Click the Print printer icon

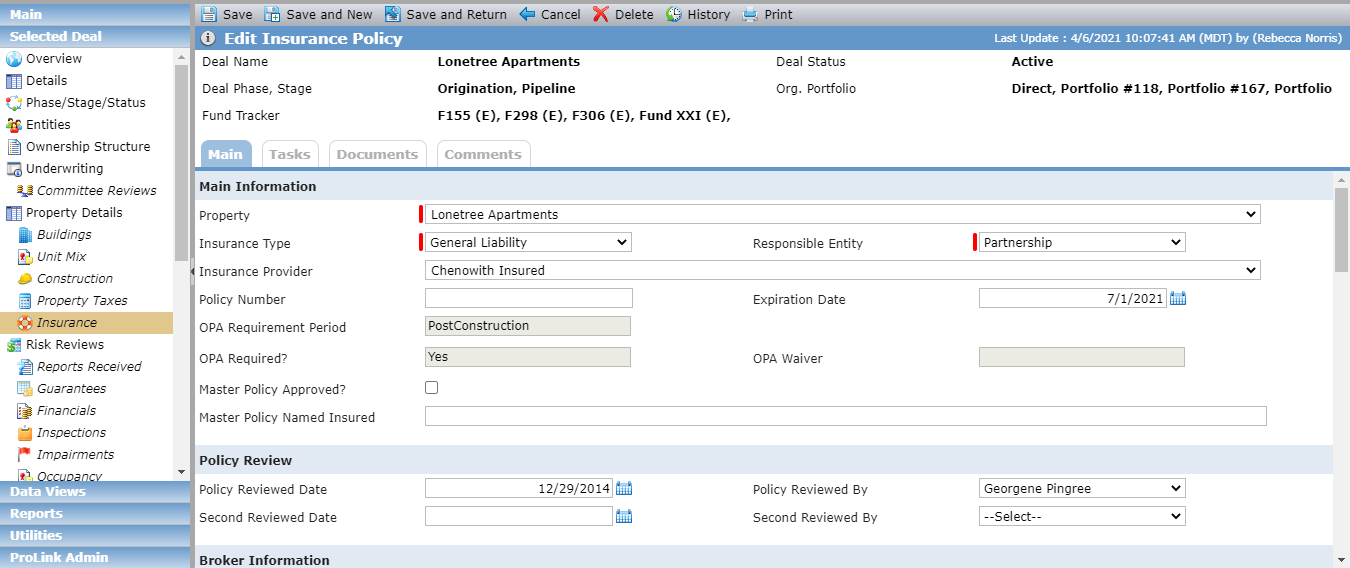(x=751, y=14)
